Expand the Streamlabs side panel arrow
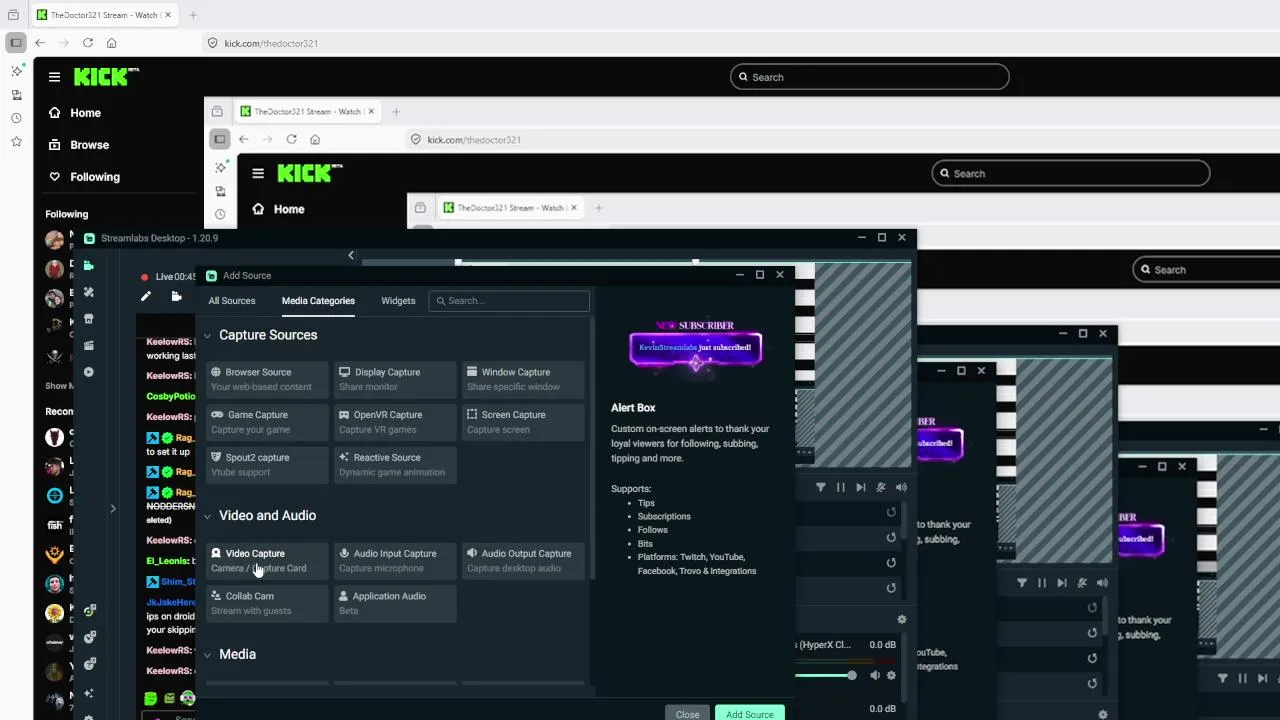1280x720 pixels. click(113, 509)
